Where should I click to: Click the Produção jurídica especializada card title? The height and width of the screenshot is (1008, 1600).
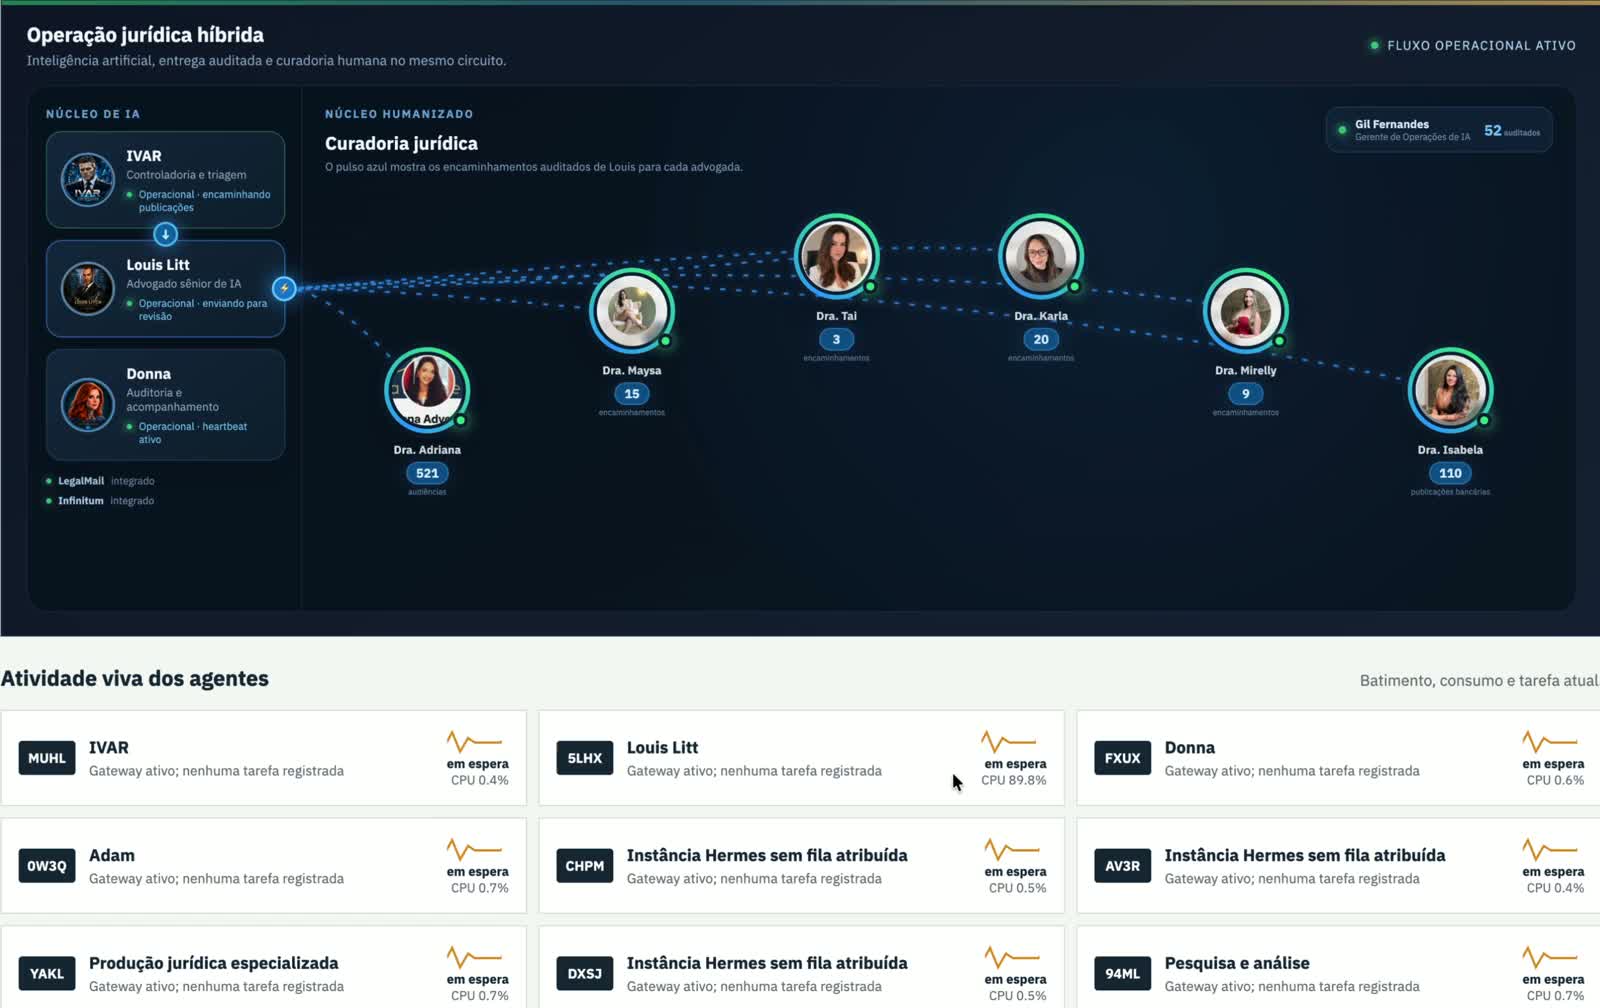pos(214,963)
